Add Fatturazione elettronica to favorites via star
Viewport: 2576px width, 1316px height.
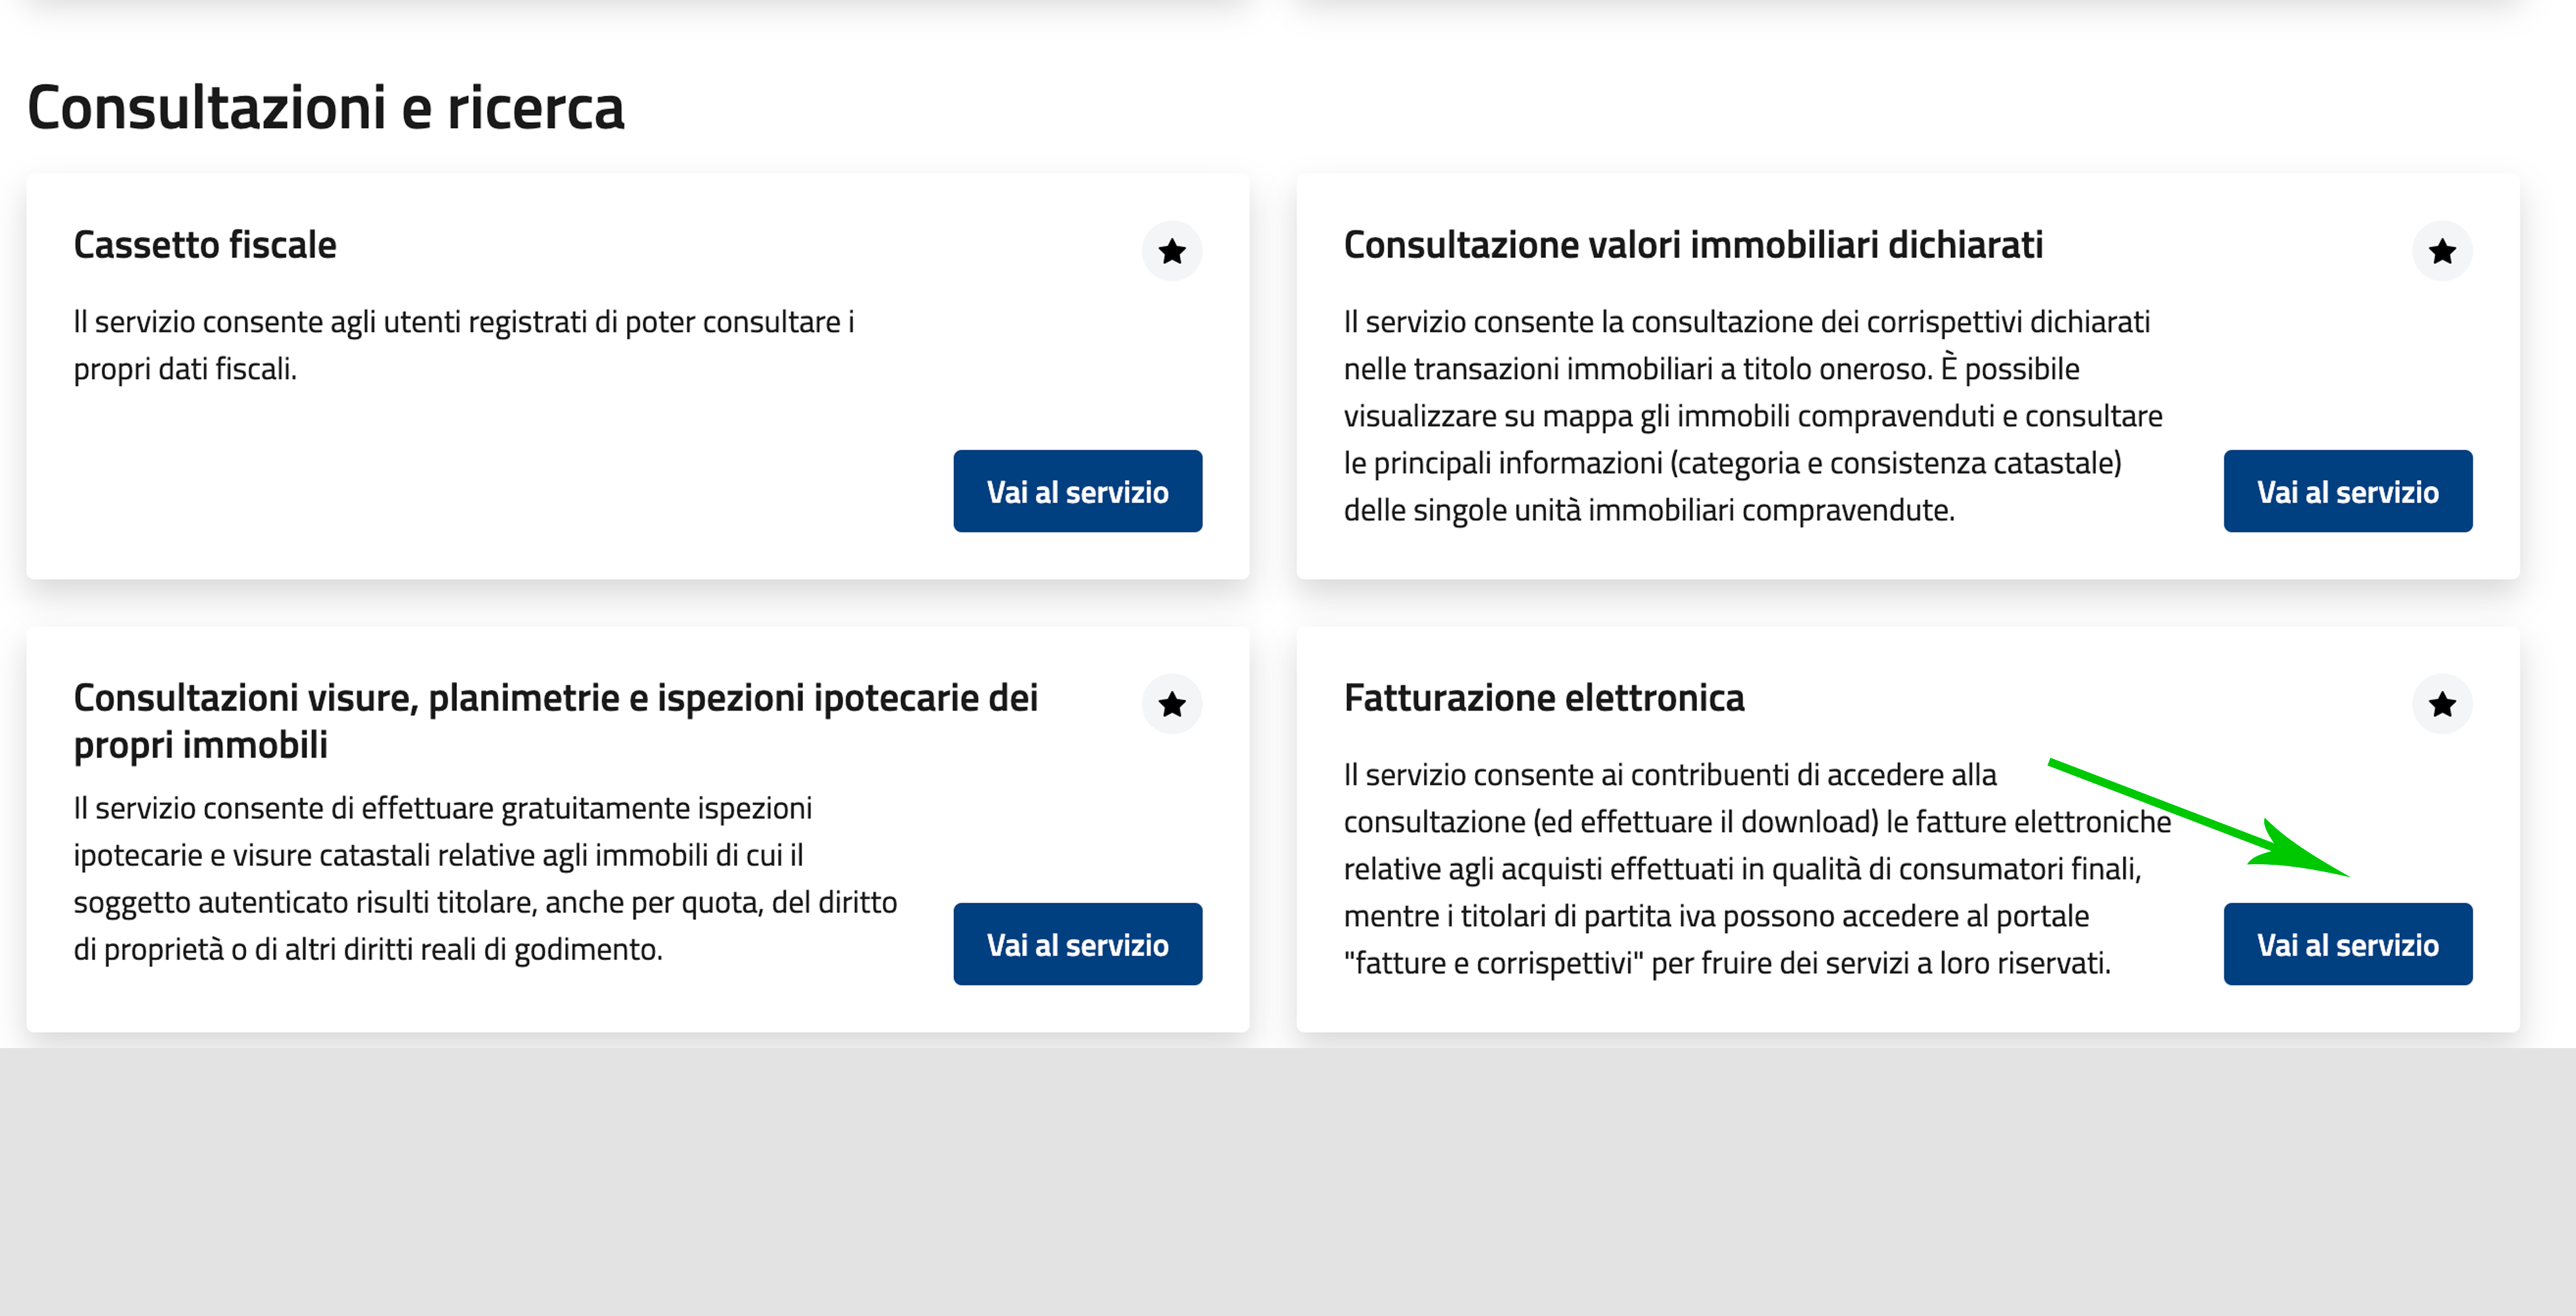pos(2441,704)
